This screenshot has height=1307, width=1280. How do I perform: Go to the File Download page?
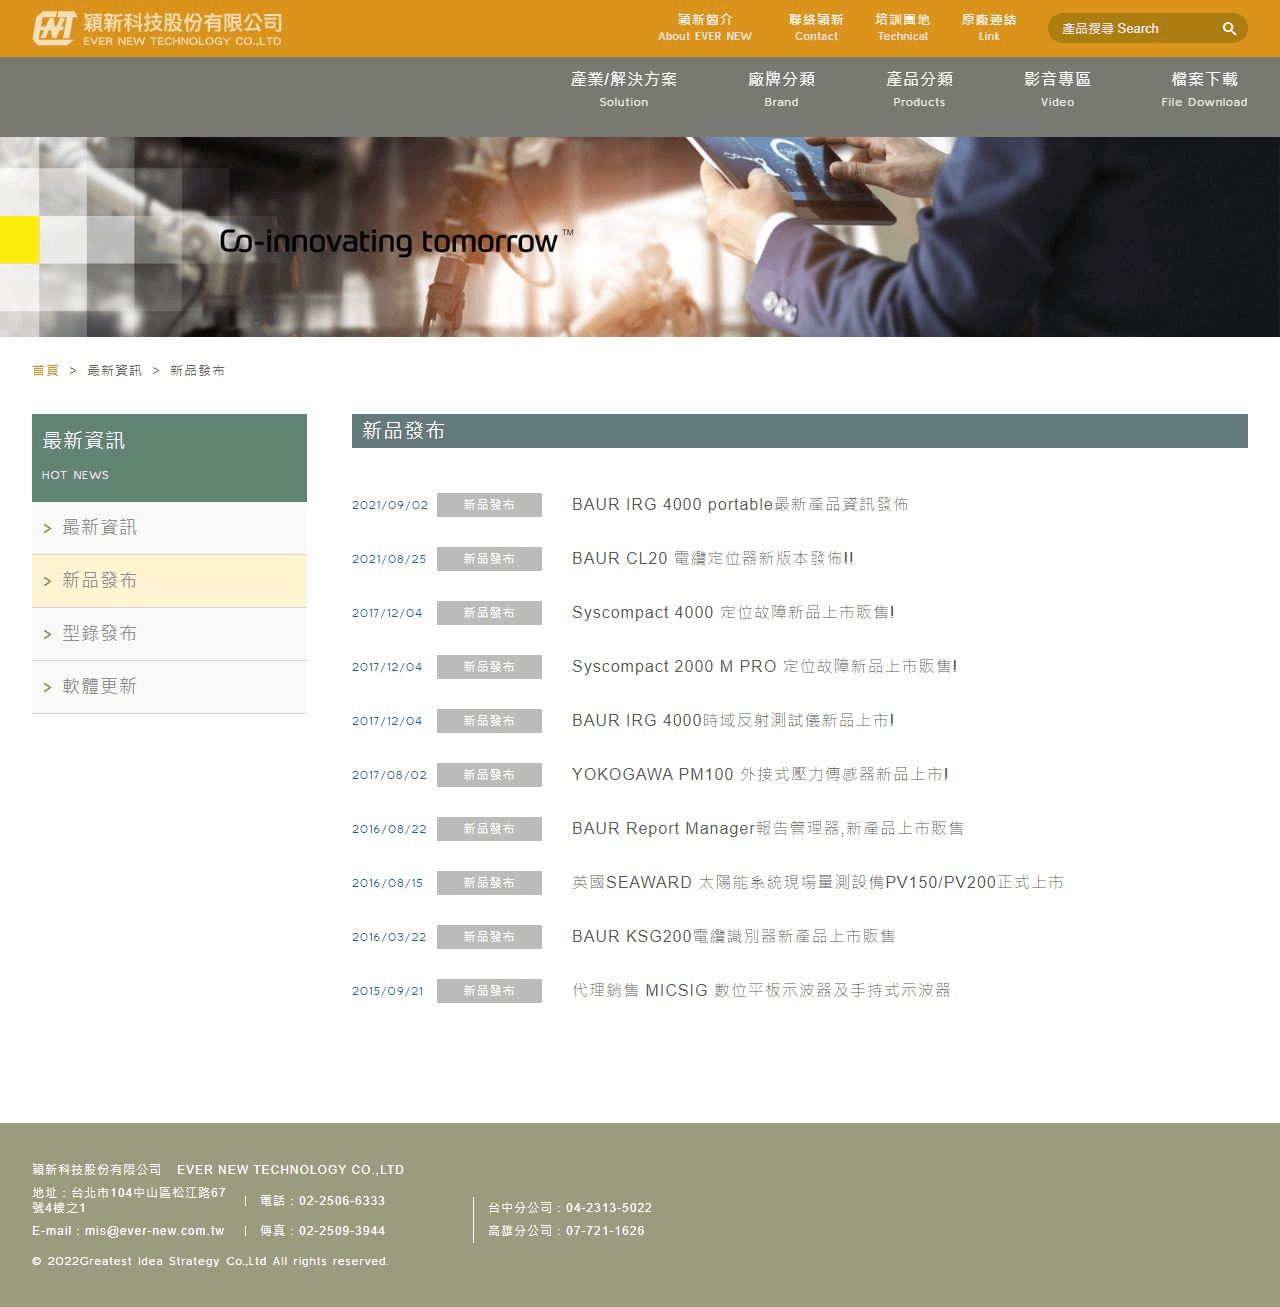(1204, 89)
